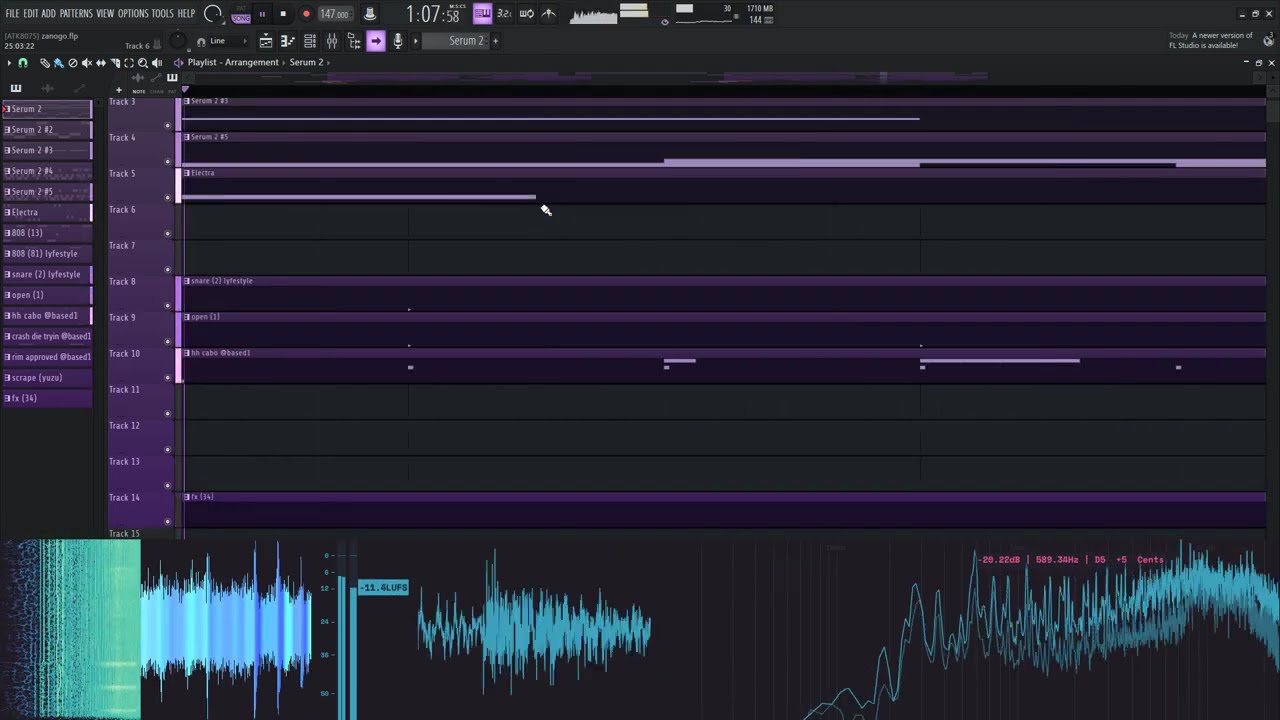This screenshot has width=1280, height=720.
Task: Toggle the countdown before recording icon
Action: 504,13
